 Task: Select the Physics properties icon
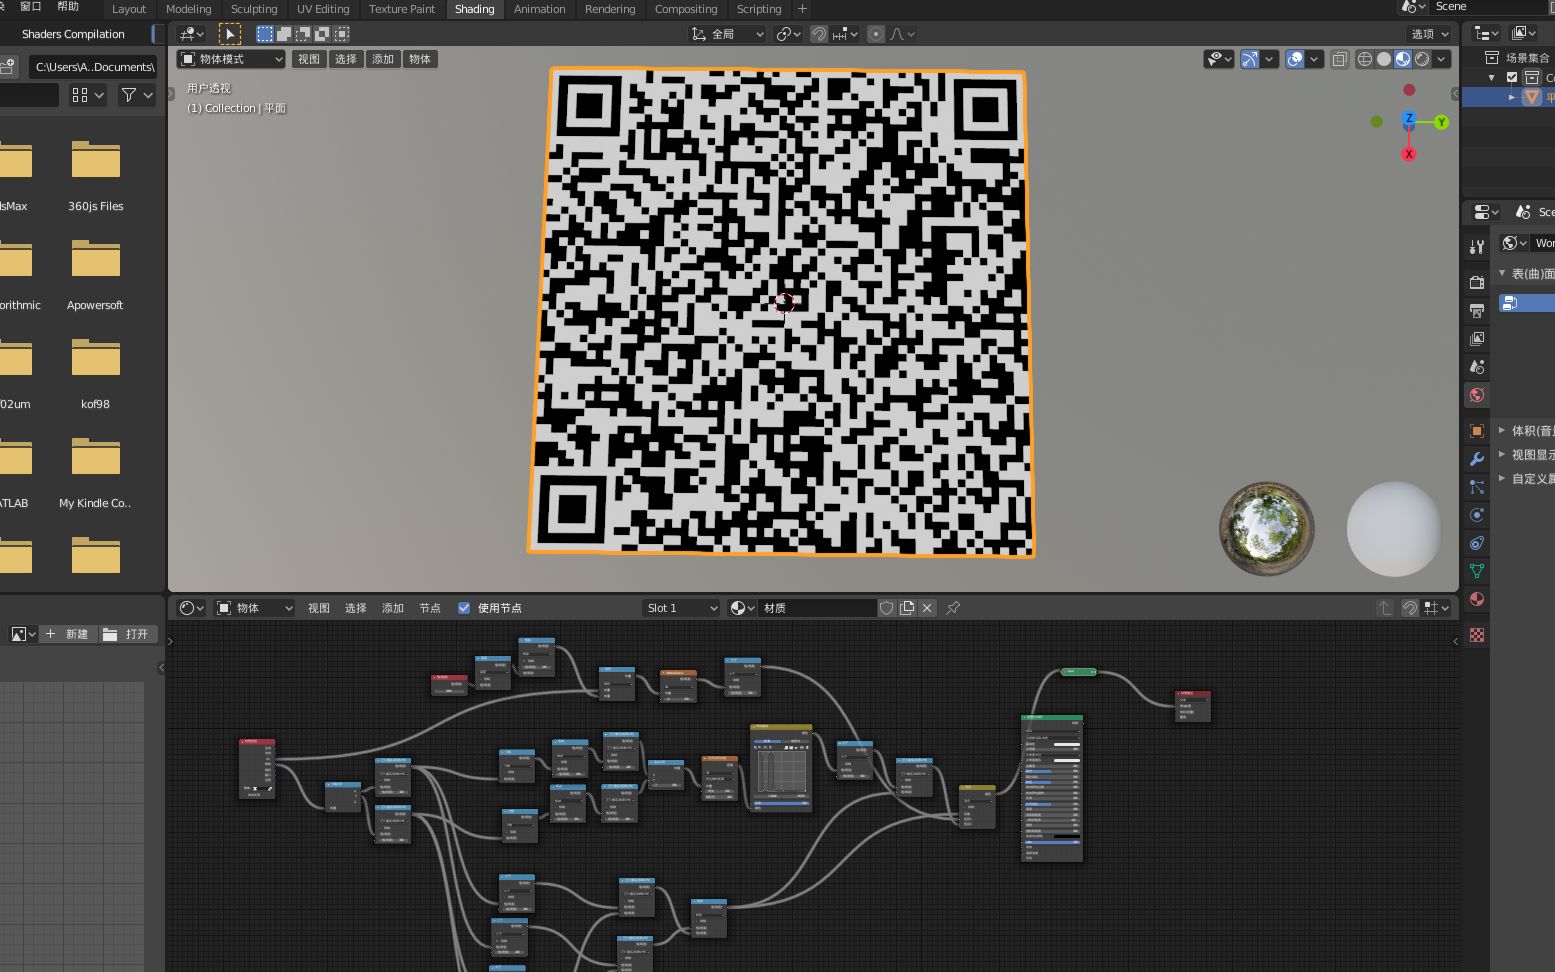point(1476,514)
